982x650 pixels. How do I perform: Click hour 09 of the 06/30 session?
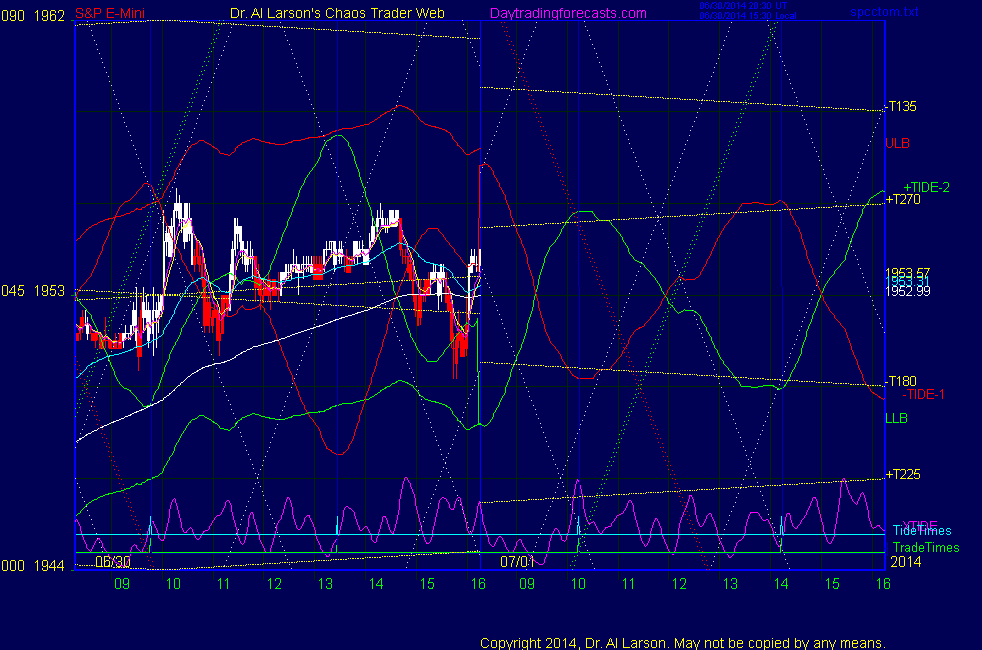(x=121, y=584)
